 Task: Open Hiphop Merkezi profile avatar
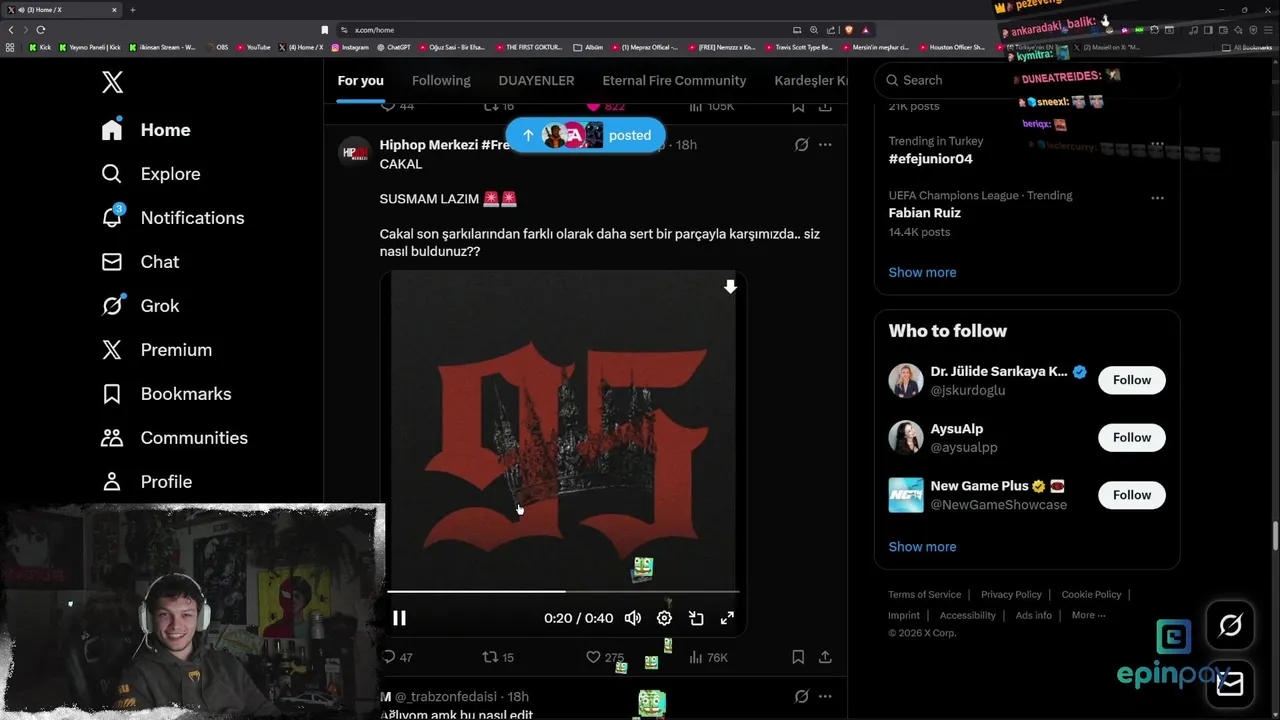click(x=354, y=153)
